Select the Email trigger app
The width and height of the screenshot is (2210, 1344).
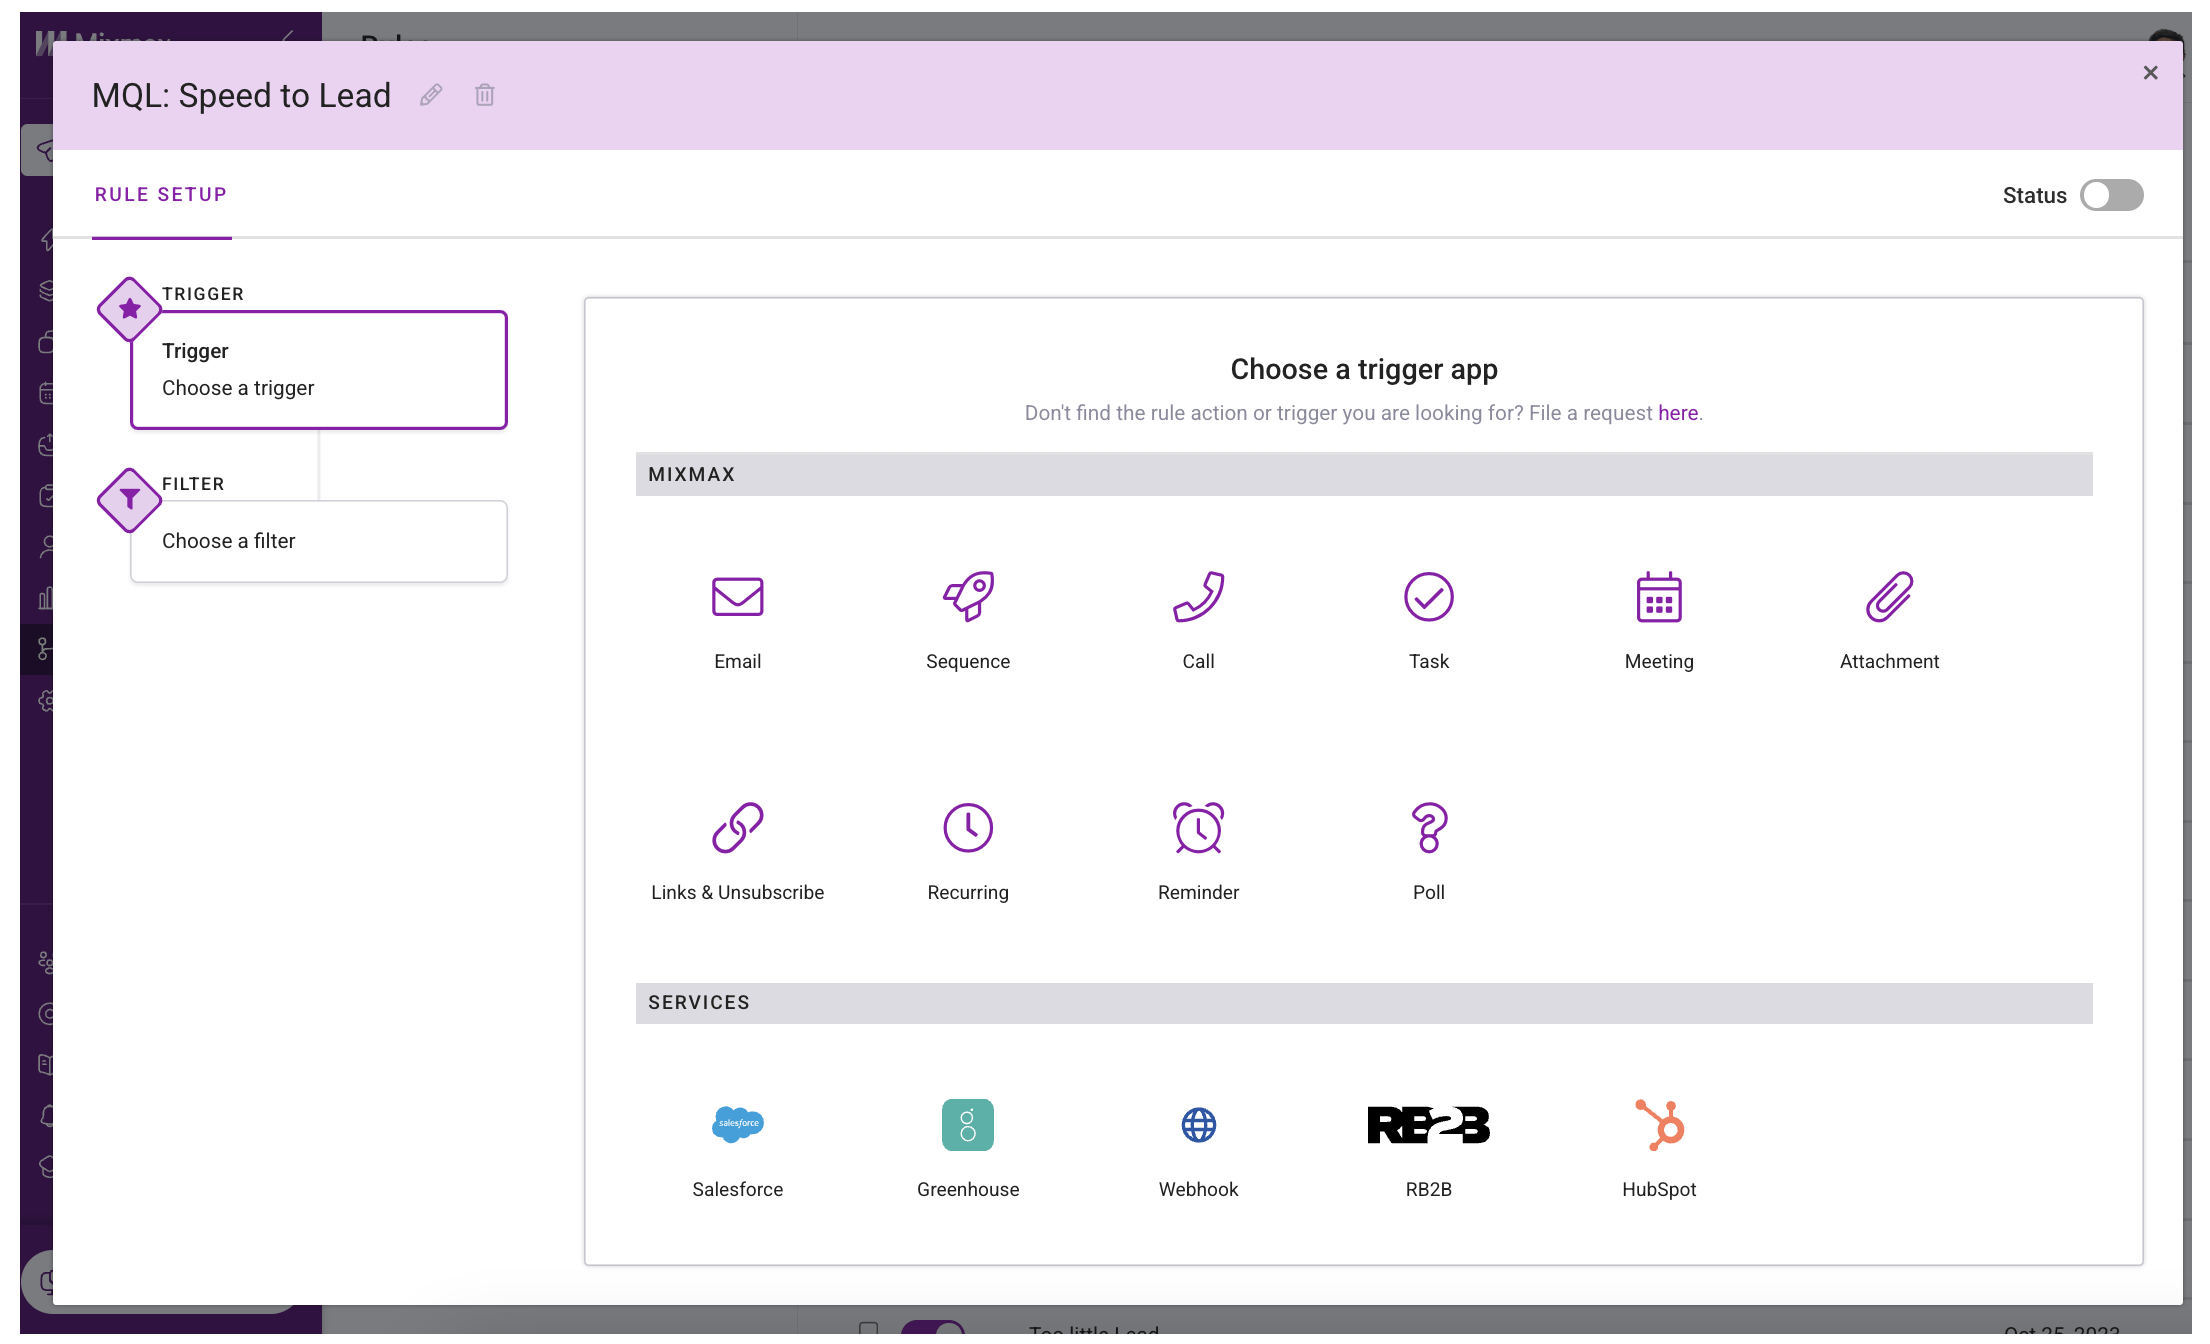tap(737, 620)
